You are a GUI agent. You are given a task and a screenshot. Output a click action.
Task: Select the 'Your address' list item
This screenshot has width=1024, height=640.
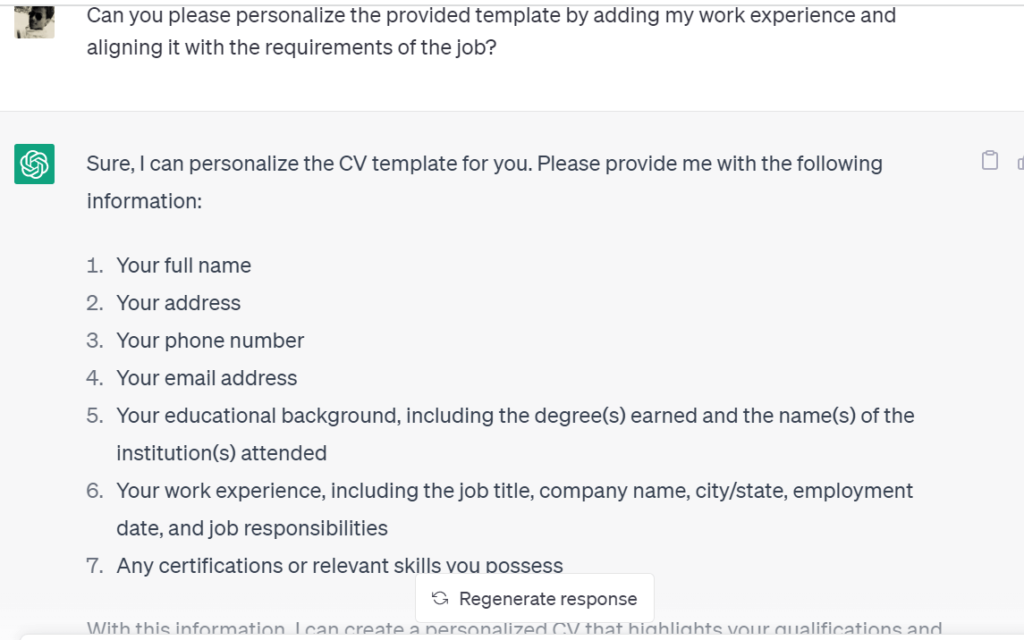pos(178,303)
